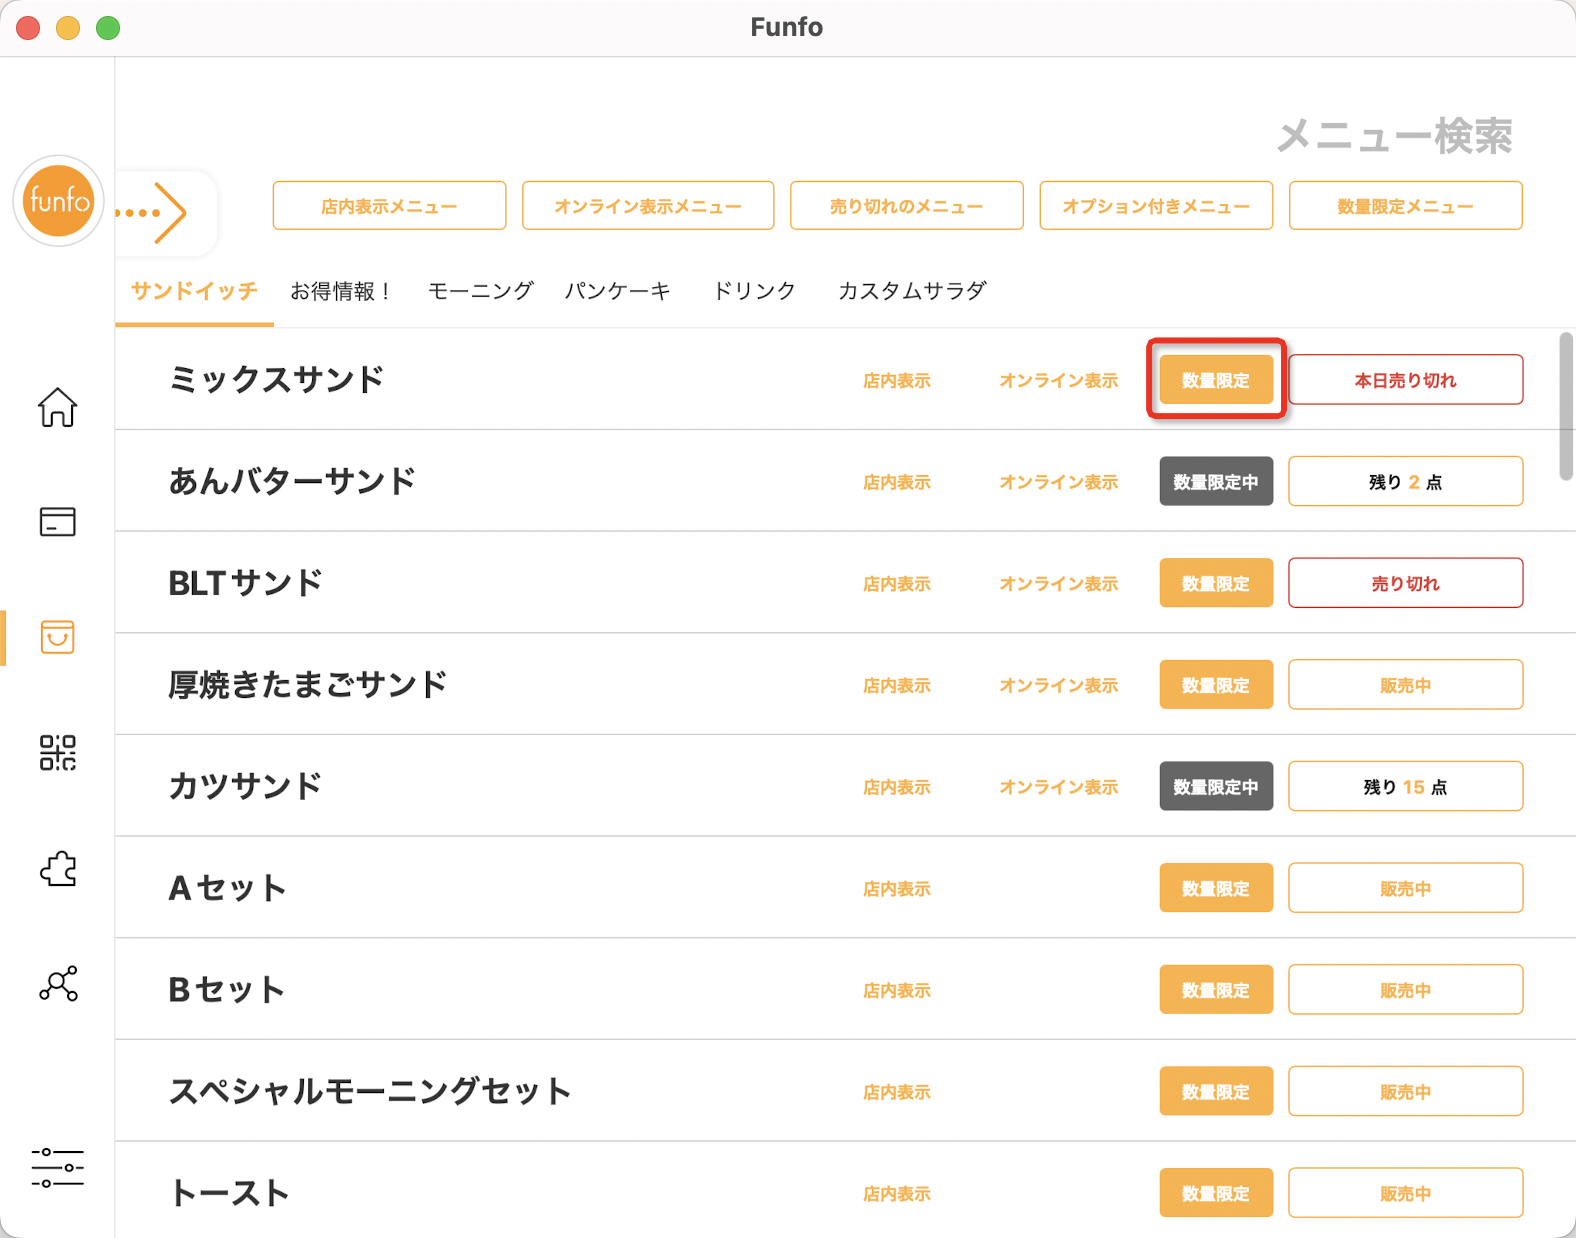
Task: Select the サンドイッチ tab
Action: (194, 291)
